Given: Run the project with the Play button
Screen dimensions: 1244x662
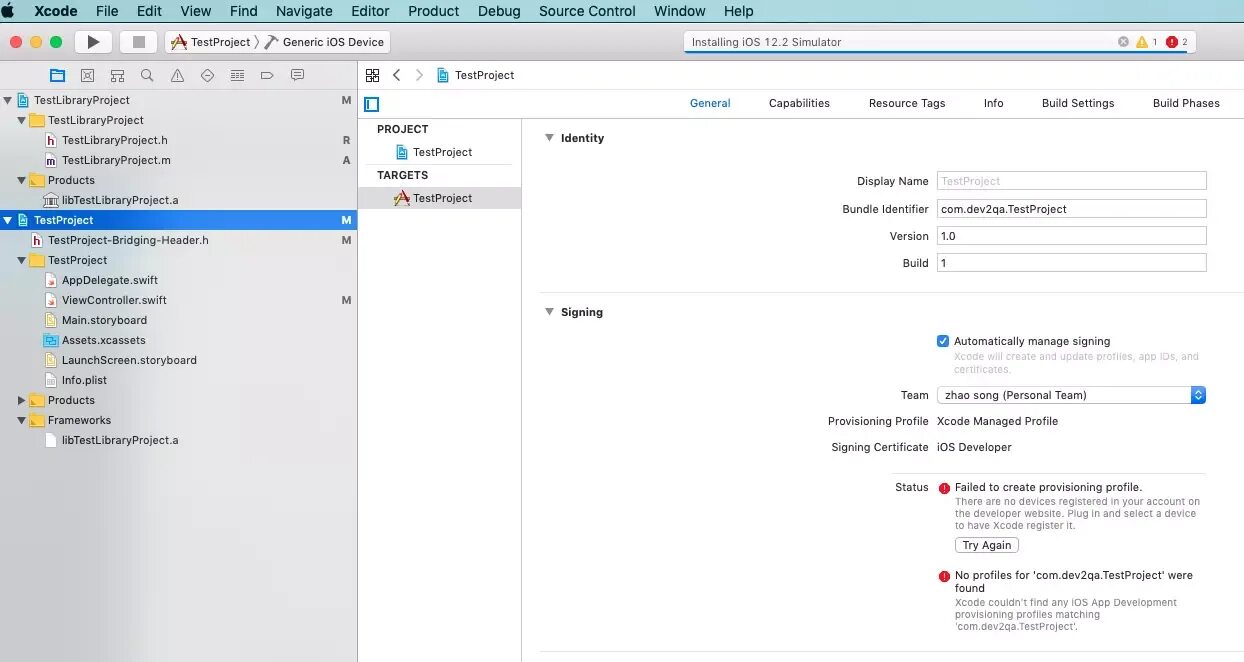Looking at the screenshot, I should (93, 42).
